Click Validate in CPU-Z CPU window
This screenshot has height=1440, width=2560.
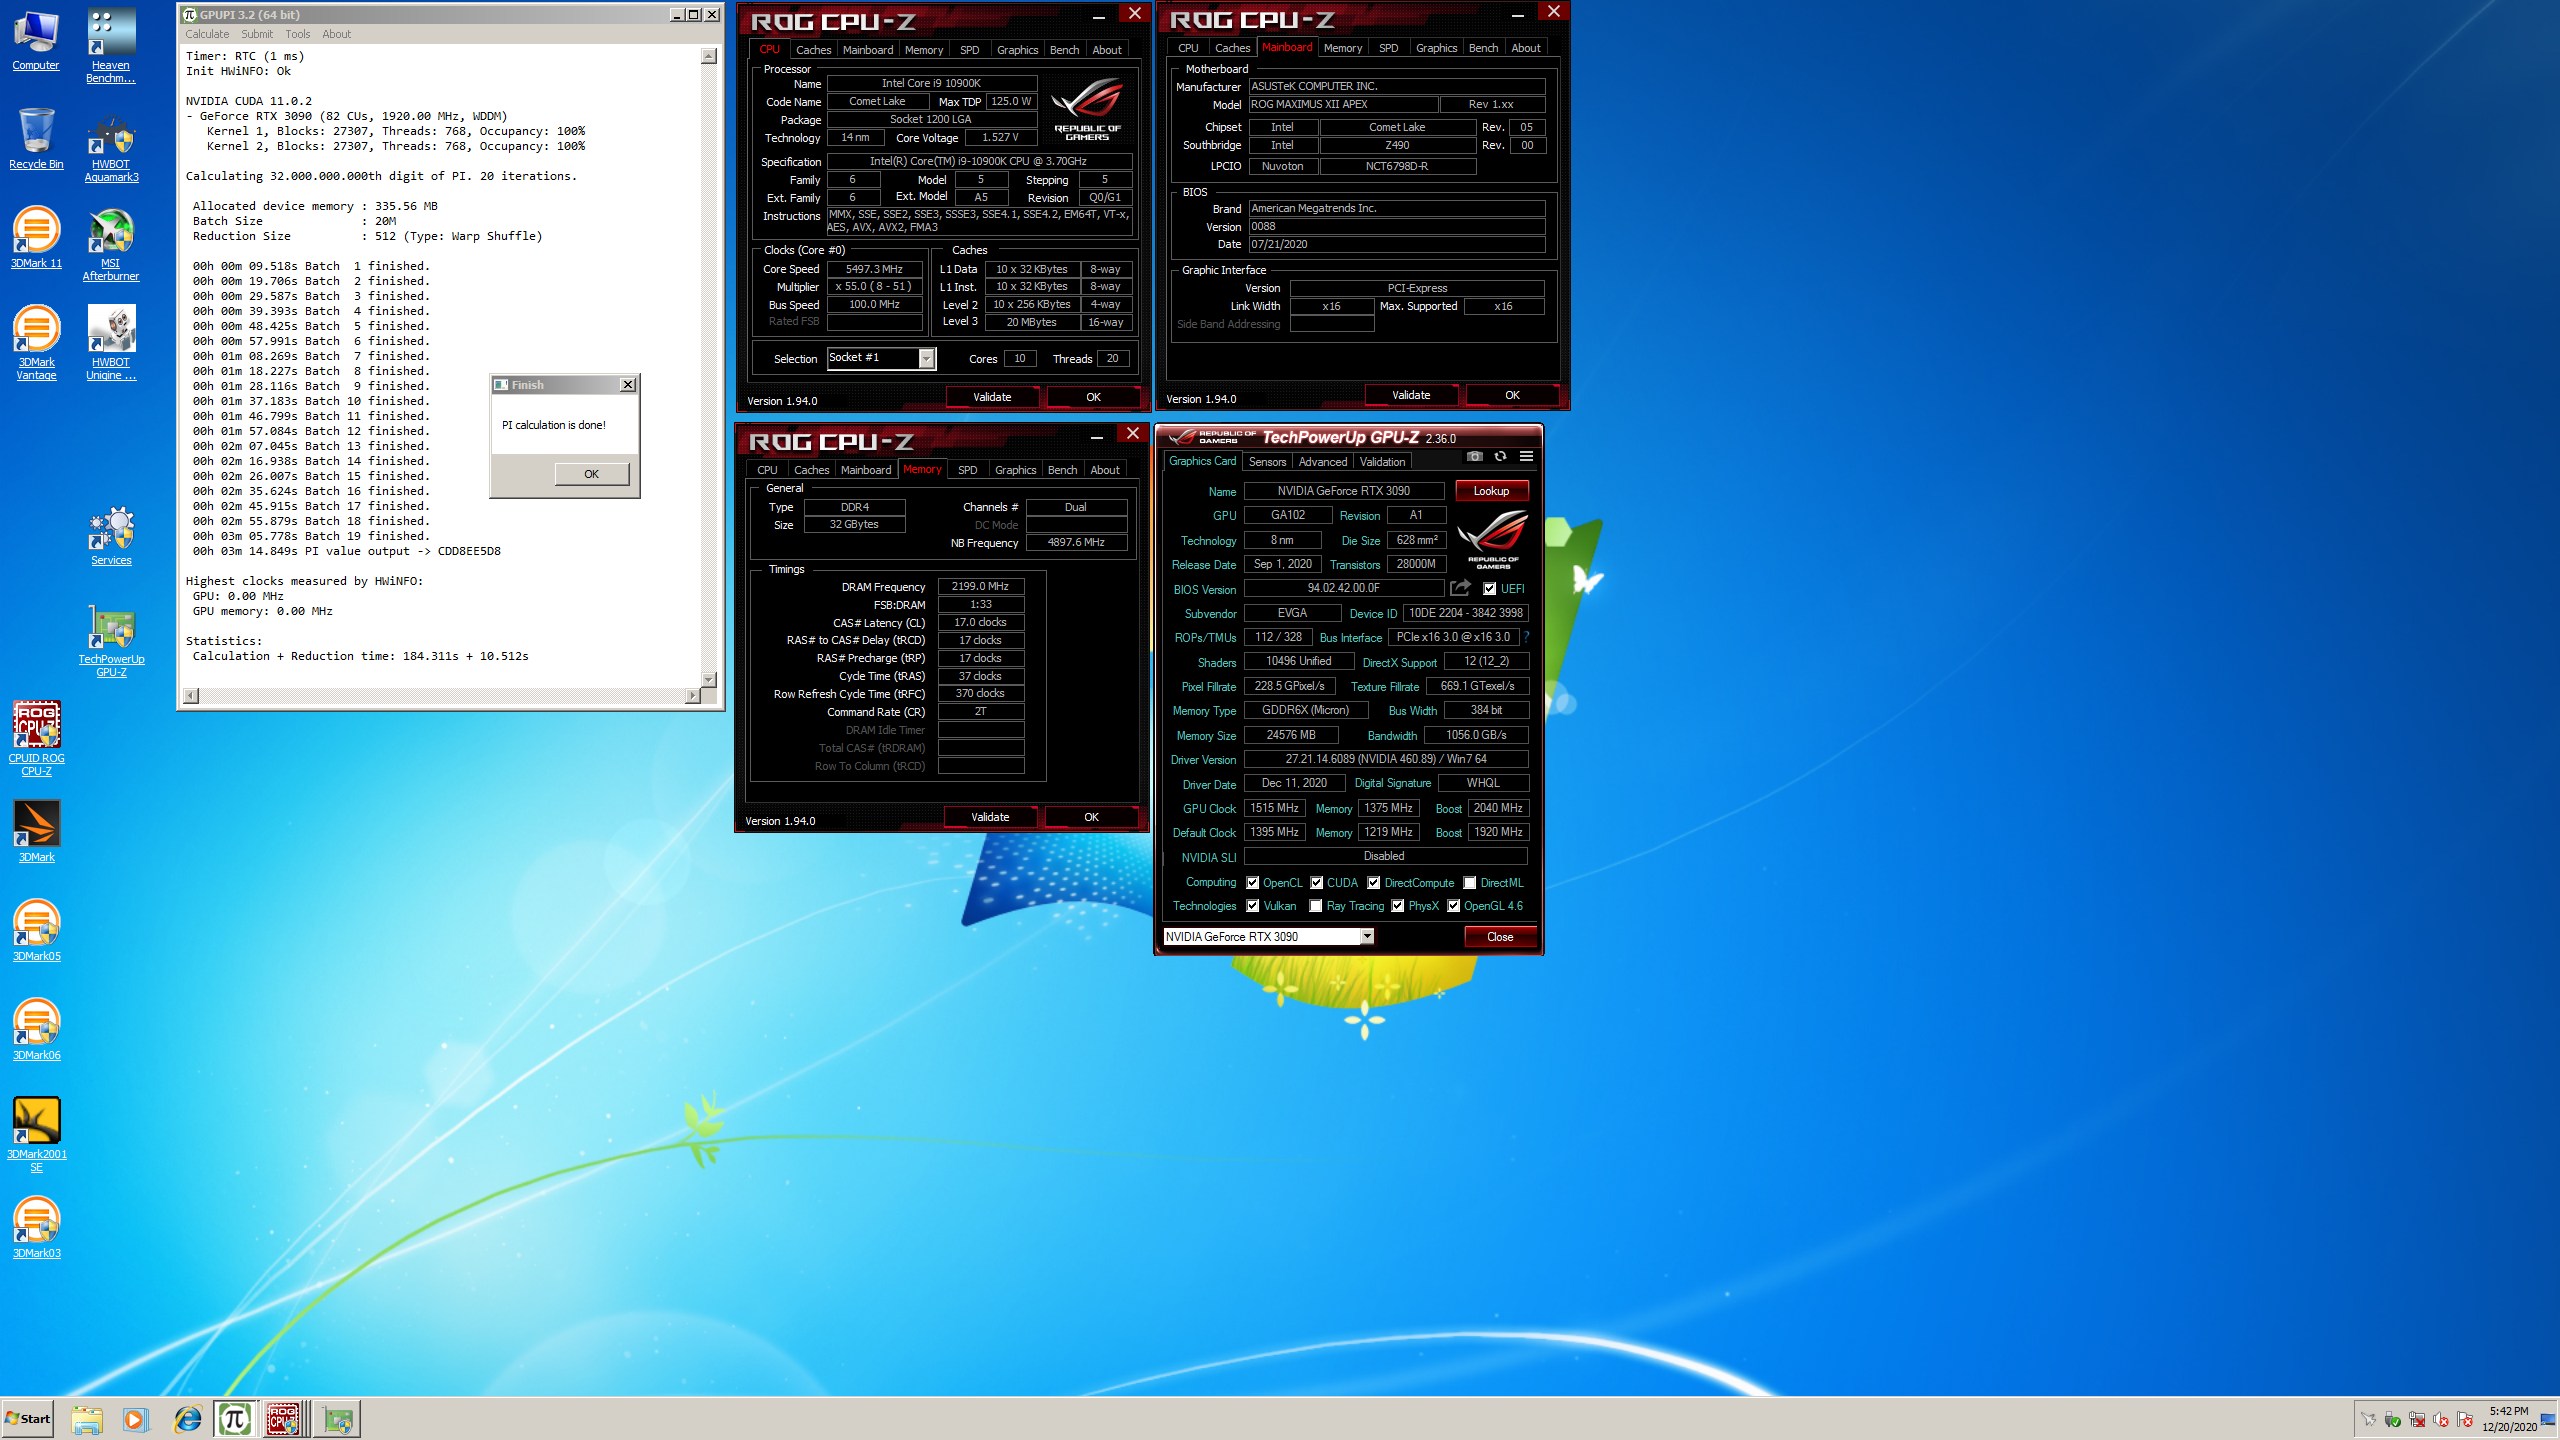[x=992, y=397]
